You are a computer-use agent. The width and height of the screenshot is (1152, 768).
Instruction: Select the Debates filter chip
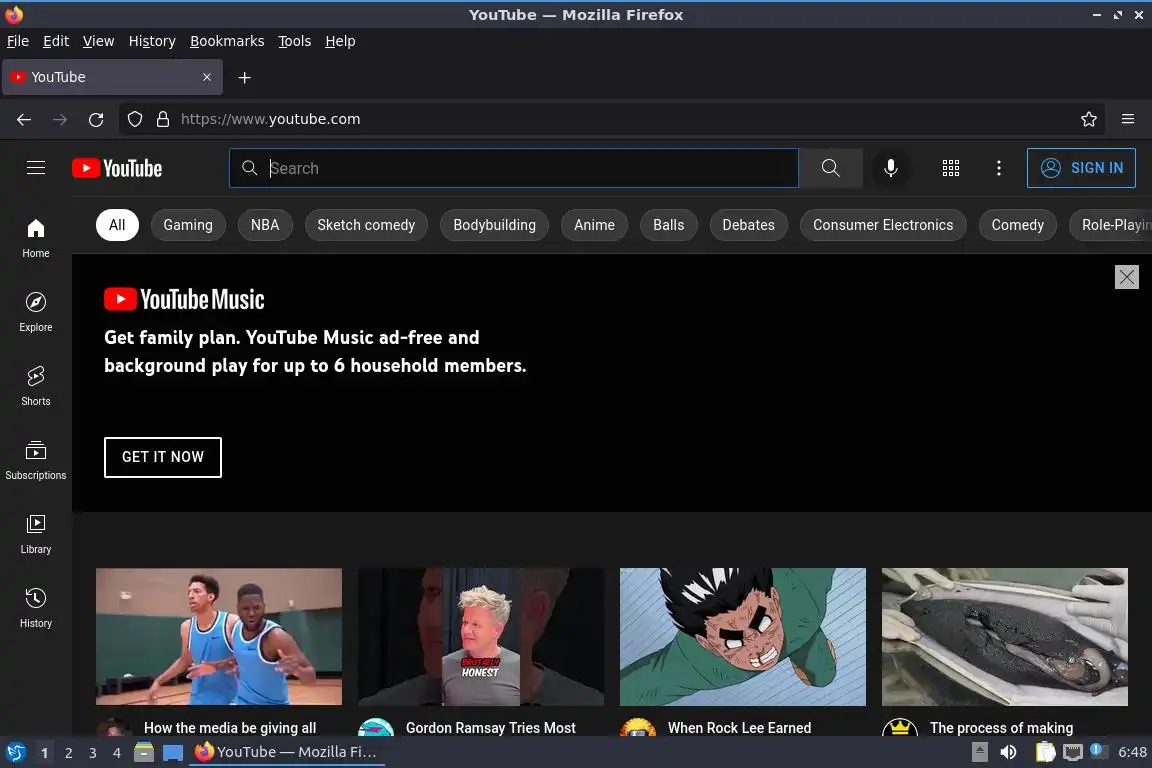click(x=749, y=225)
